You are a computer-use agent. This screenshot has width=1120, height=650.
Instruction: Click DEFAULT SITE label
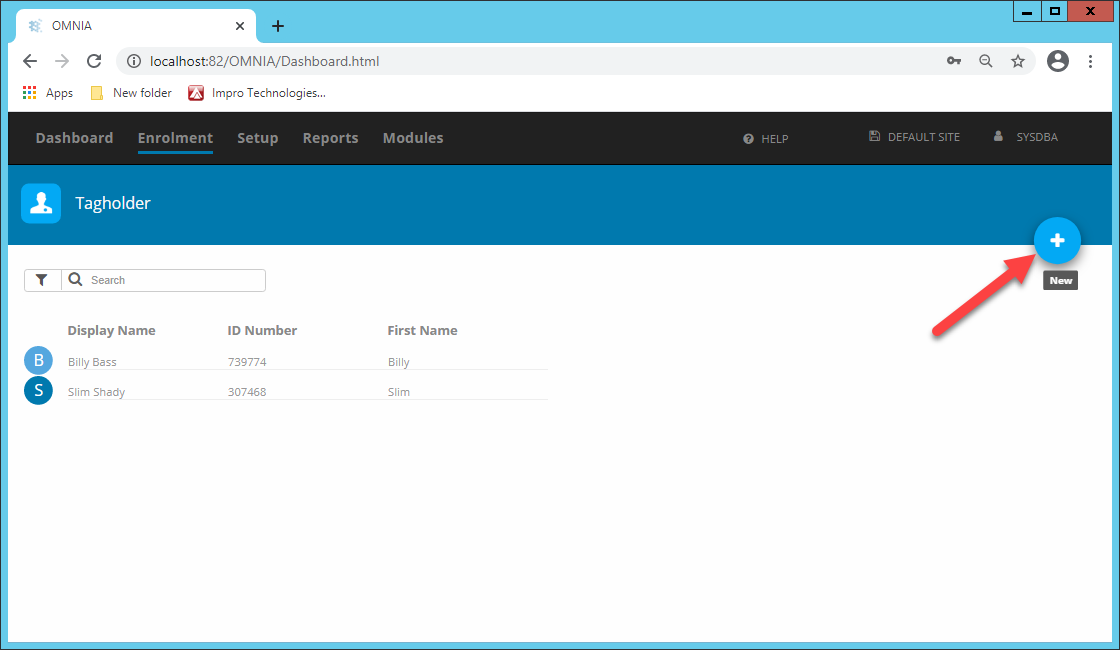point(924,136)
